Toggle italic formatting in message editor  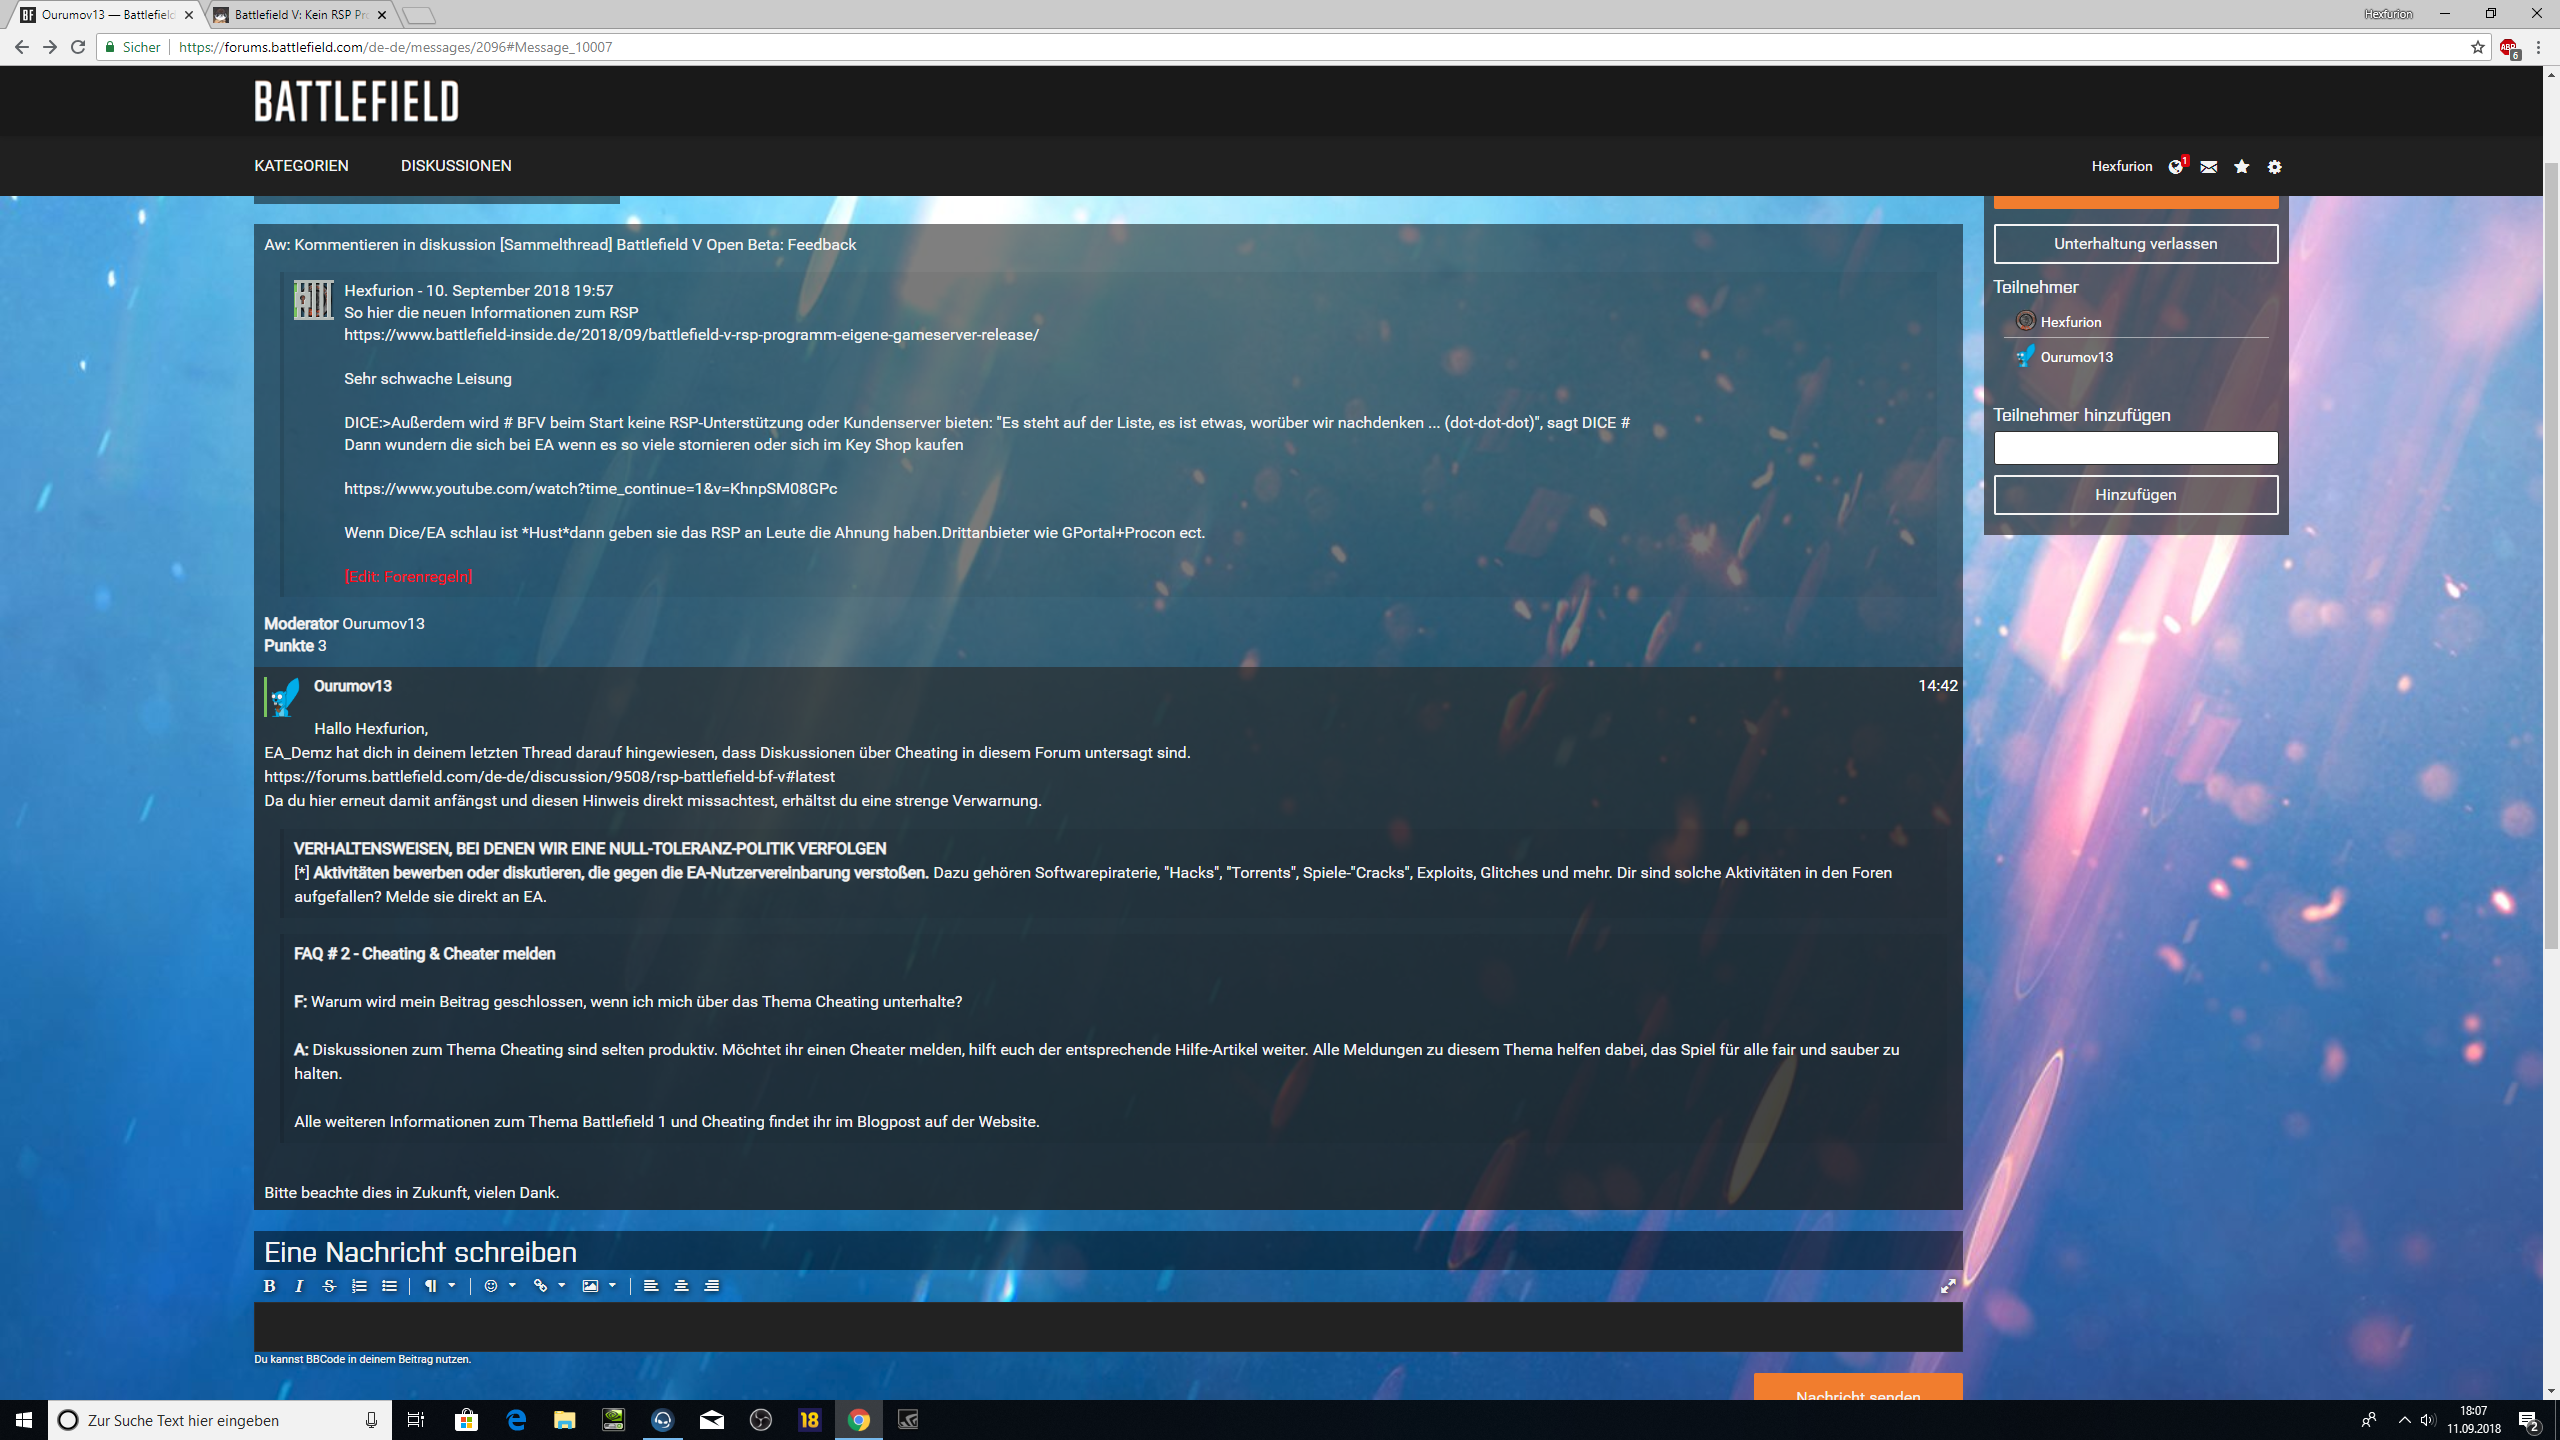point(299,1286)
